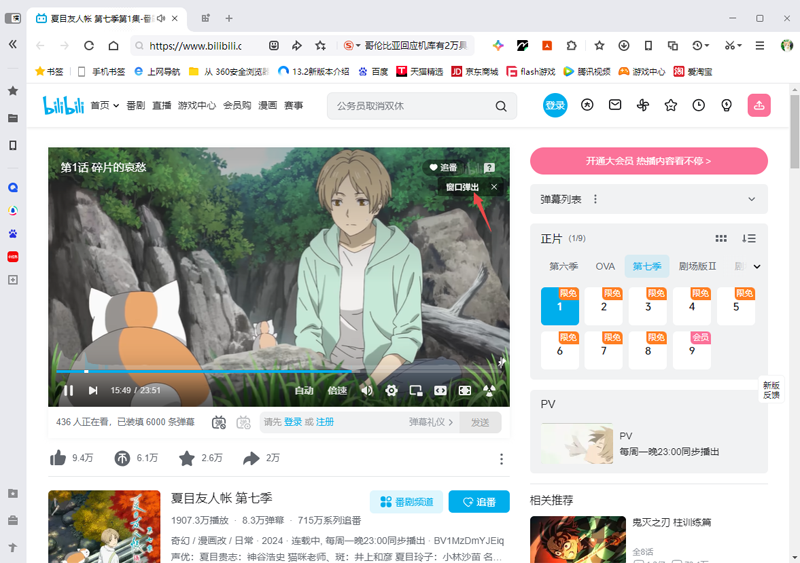
Task: Click the round 登录 login button
Action: 555,105
